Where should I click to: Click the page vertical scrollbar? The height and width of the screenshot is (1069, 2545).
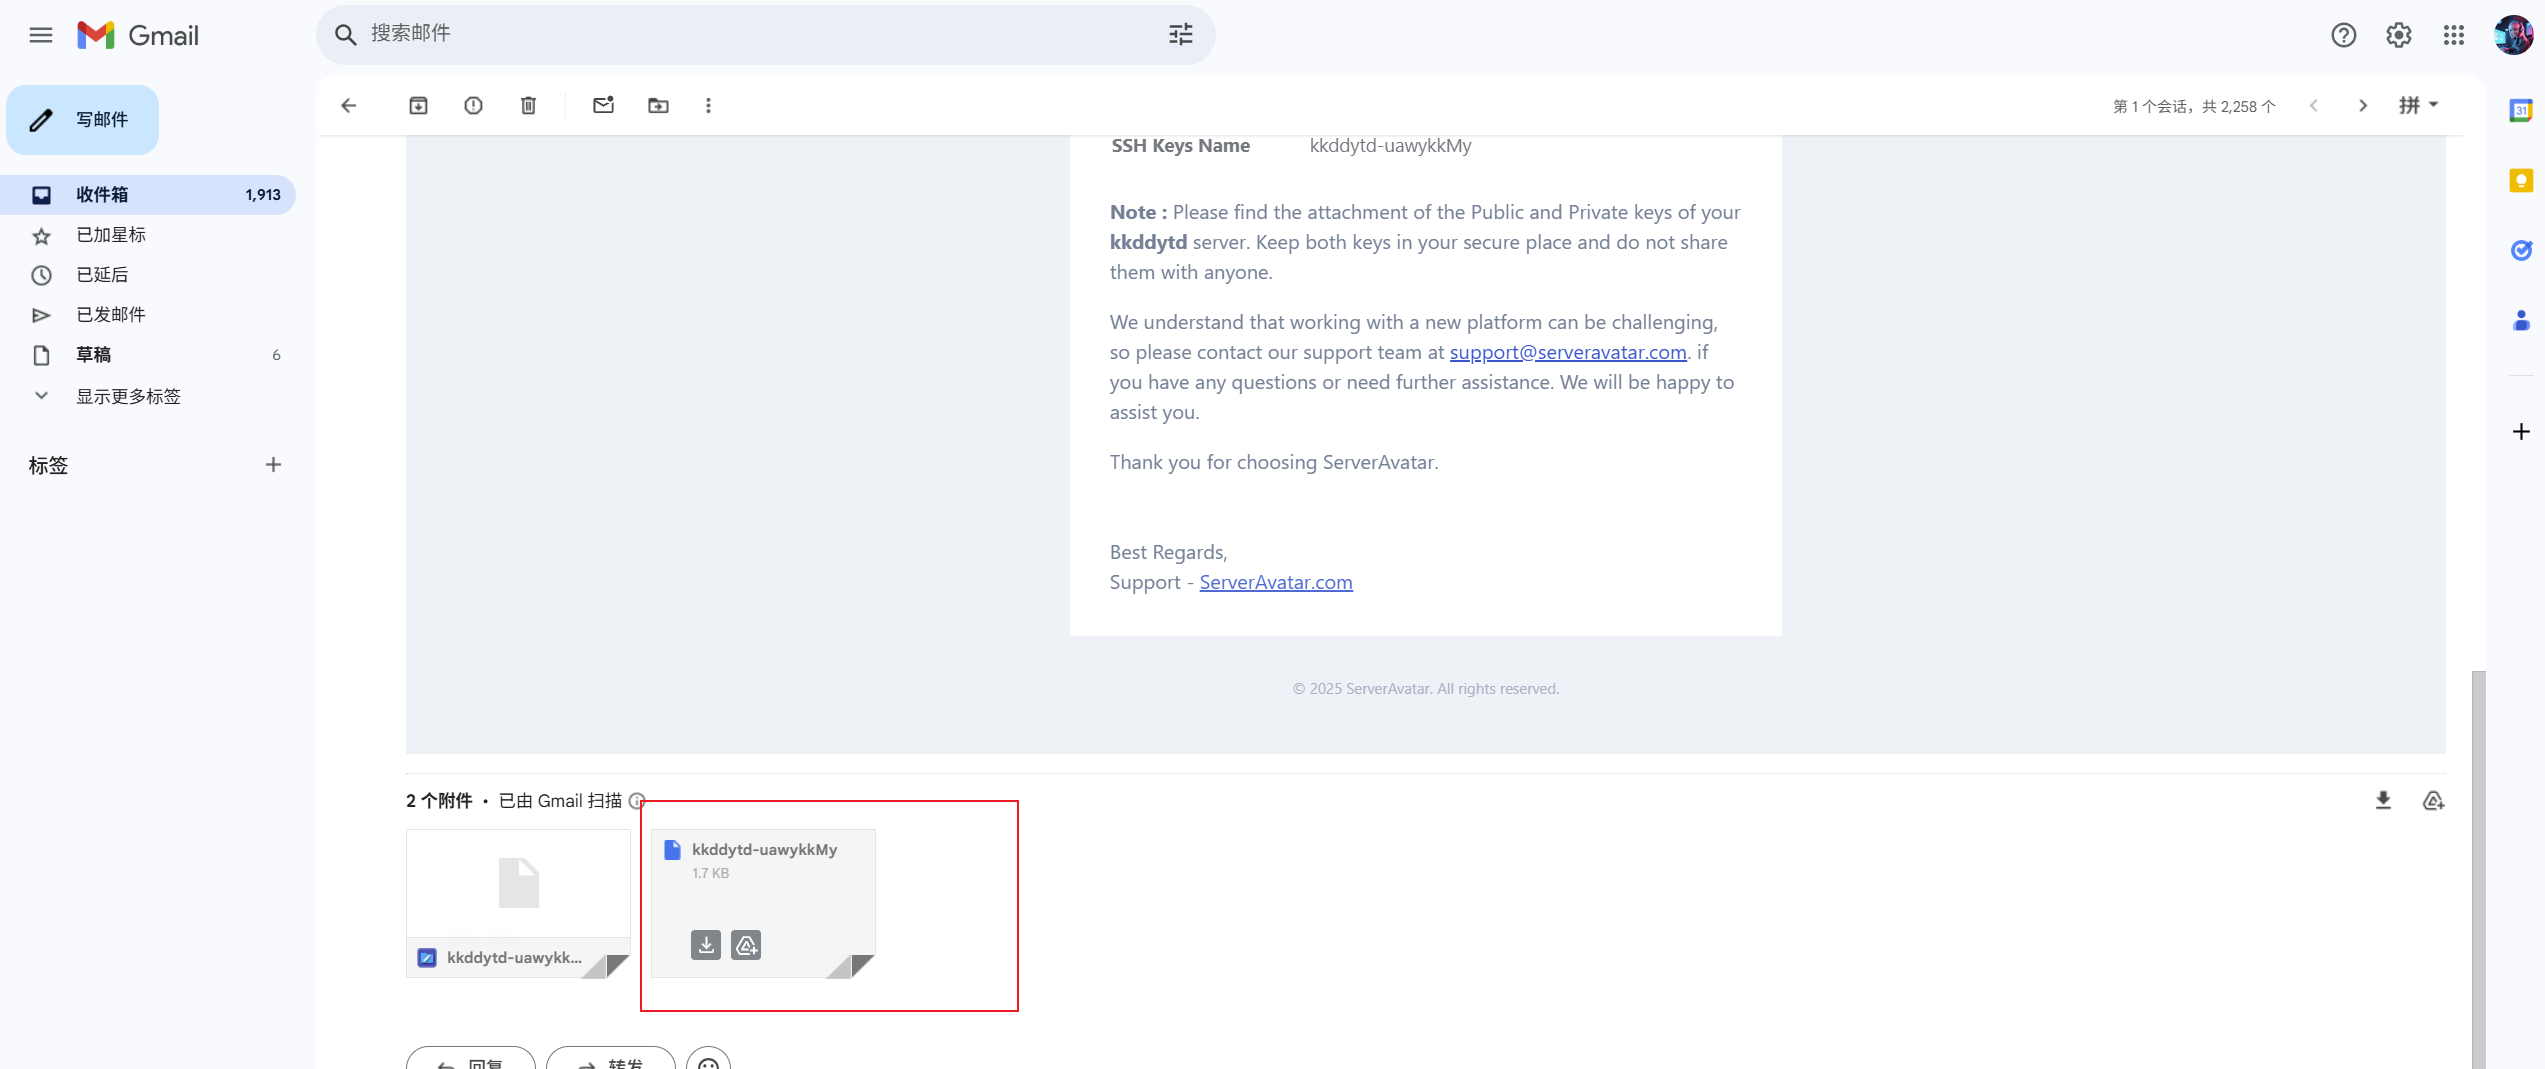pos(2478,869)
